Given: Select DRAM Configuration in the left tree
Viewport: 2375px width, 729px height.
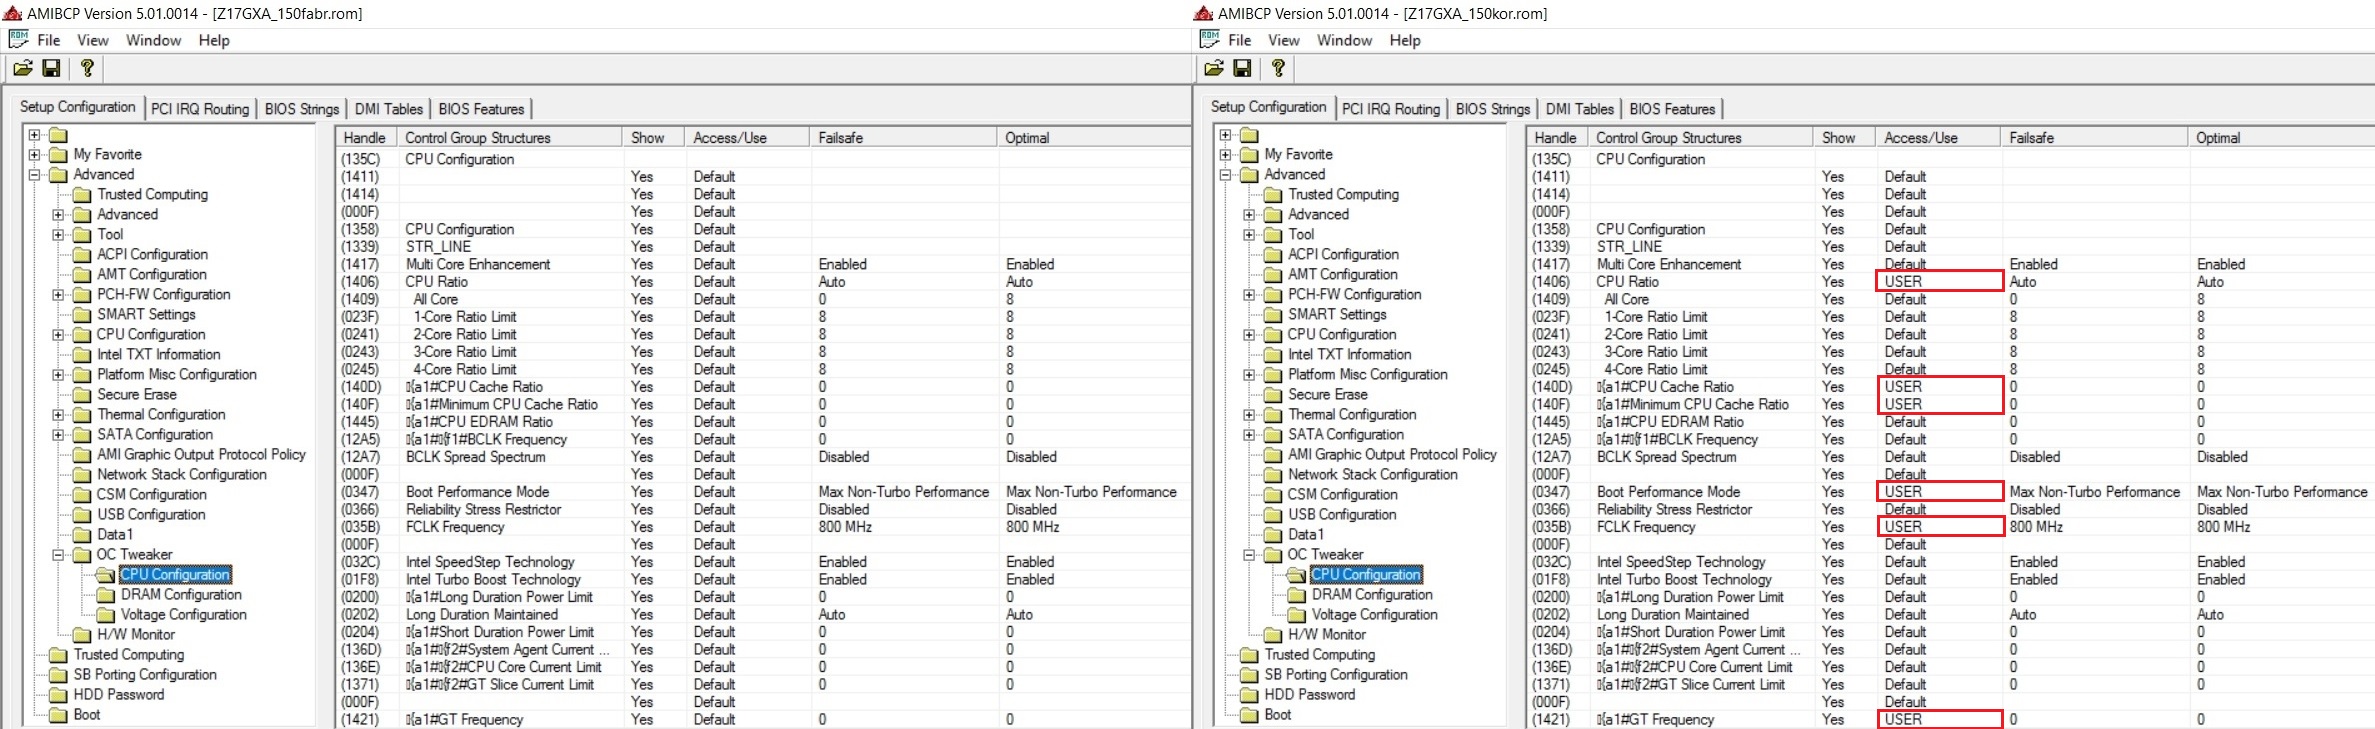Looking at the screenshot, I should point(181,595).
